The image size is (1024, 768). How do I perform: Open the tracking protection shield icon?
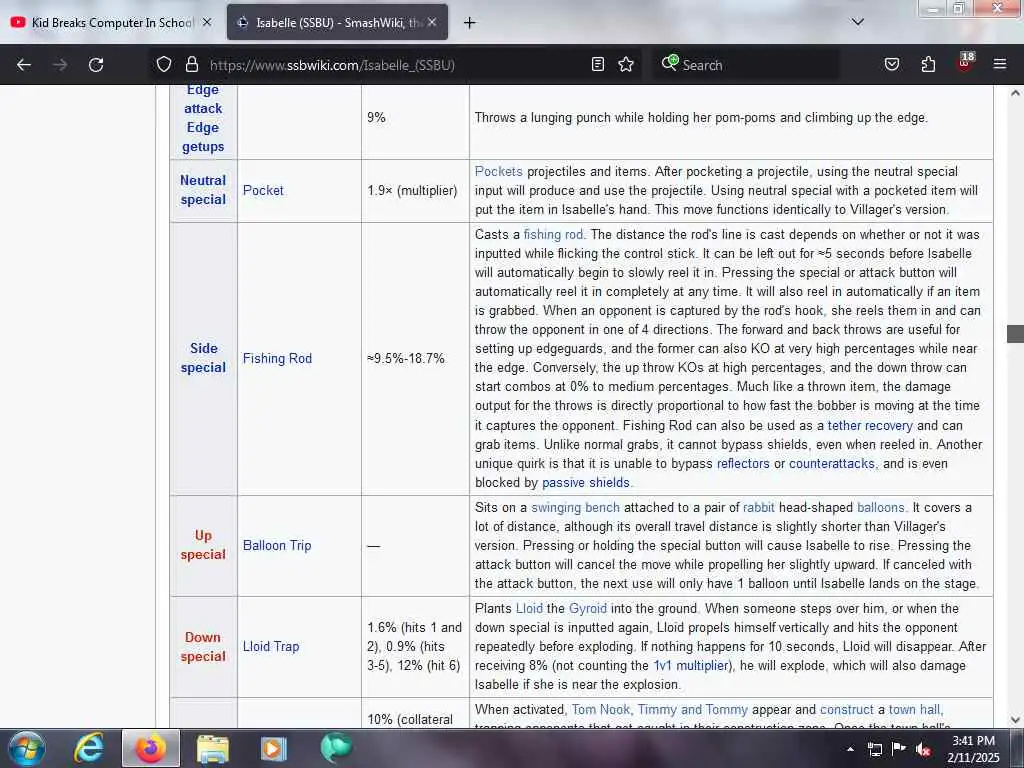pyautogui.click(x=164, y=65)
